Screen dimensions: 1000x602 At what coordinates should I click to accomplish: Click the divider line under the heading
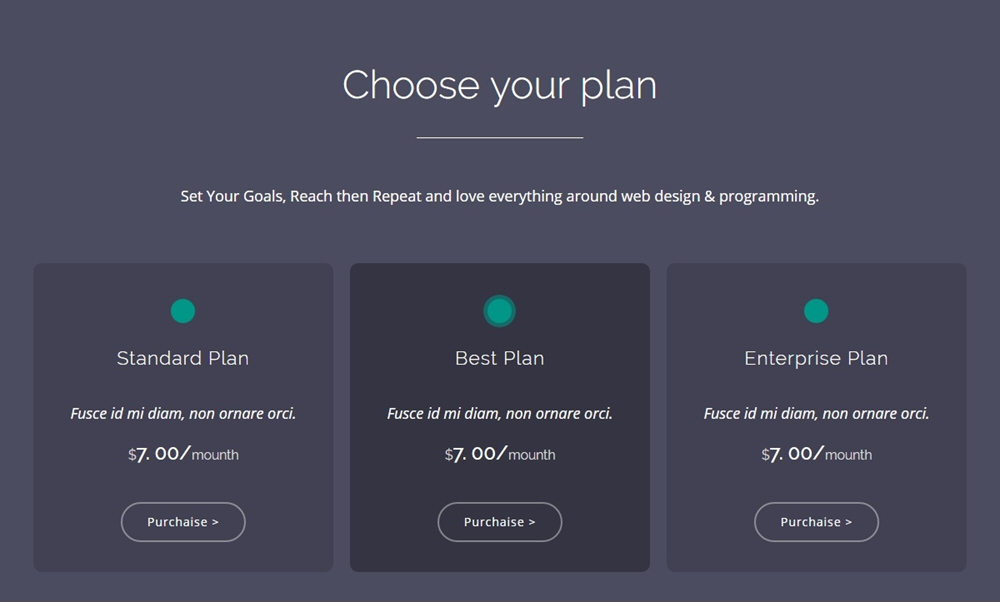(499, 137)
